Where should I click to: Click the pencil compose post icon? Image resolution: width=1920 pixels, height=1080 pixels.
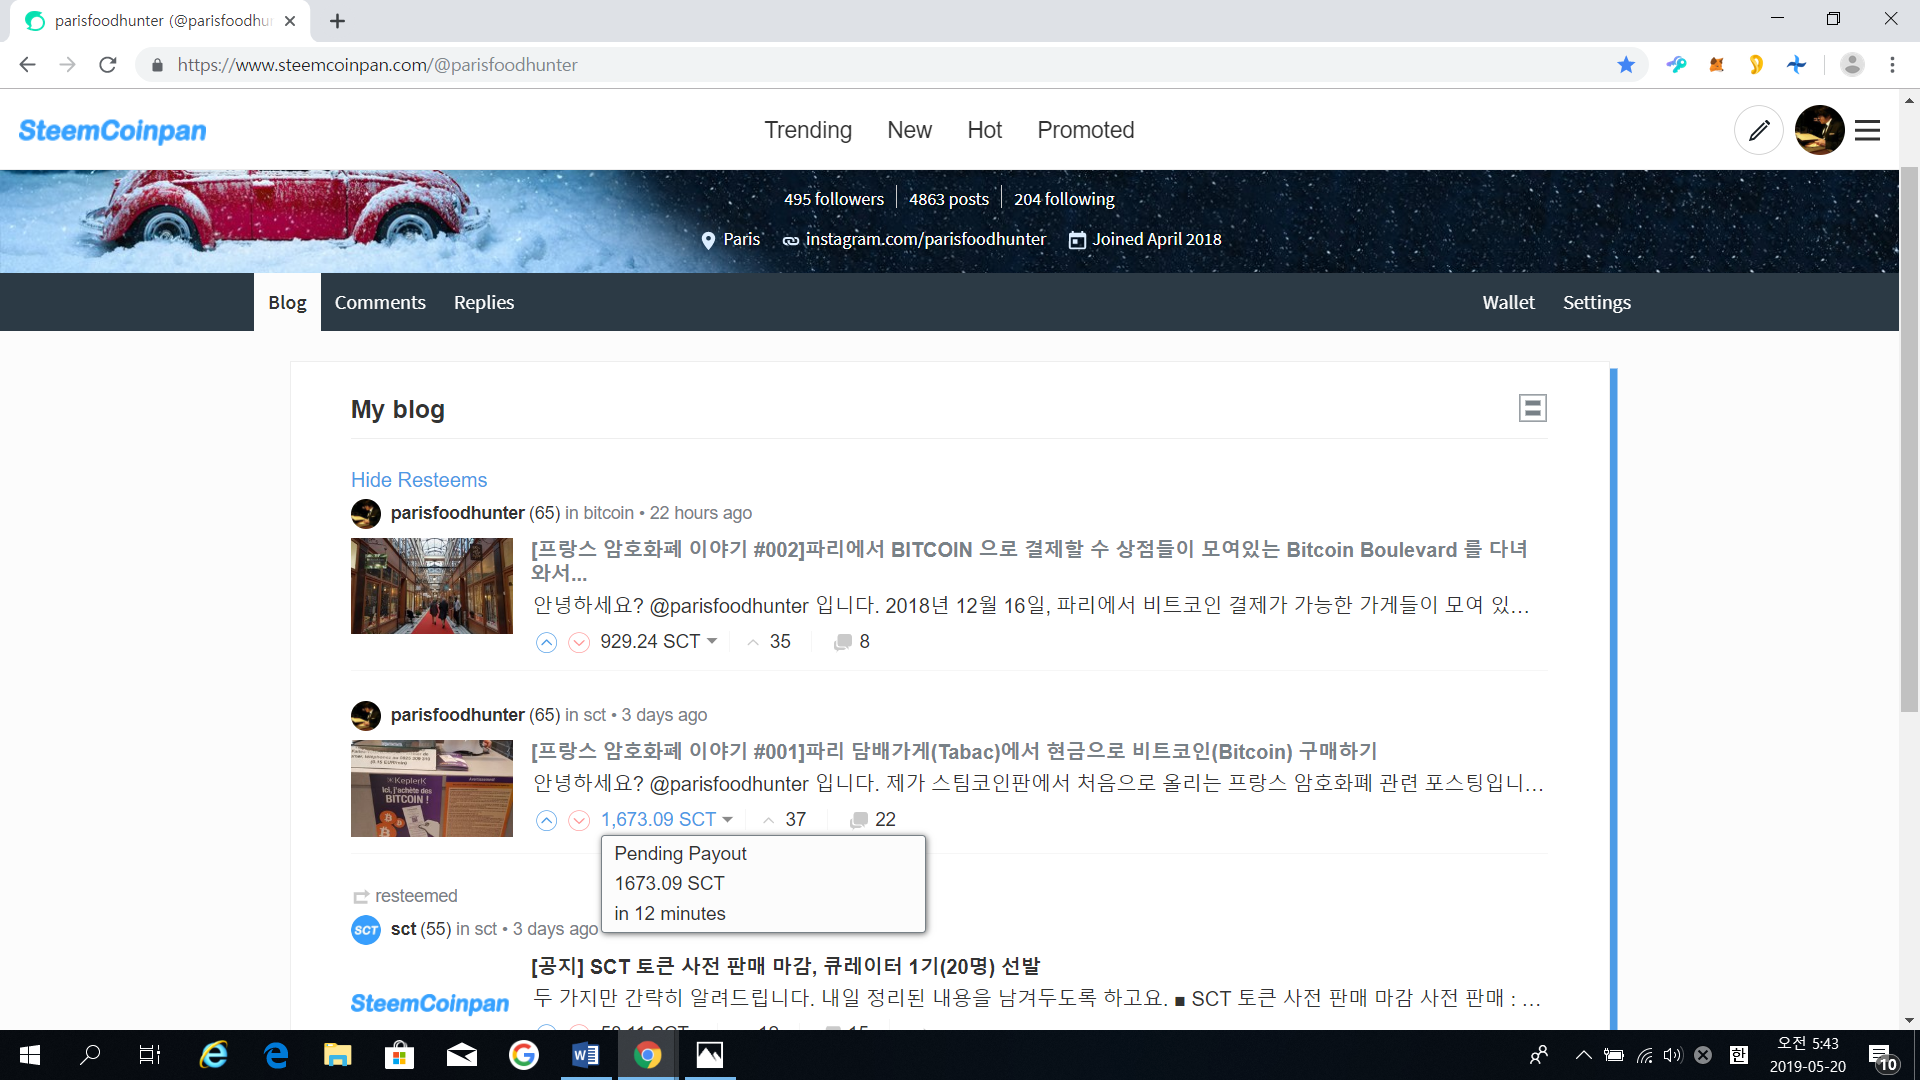click(x=1759, y=130)
